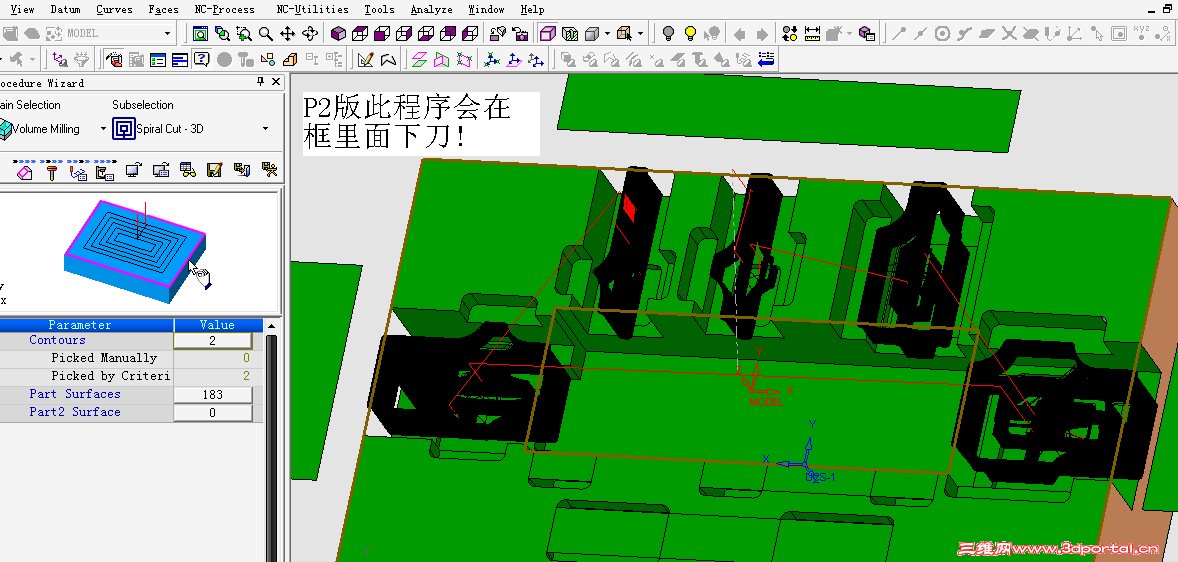The width and height of the screenshot is (1178, 562).
Task: Click the Part Surfaces value 183 field
Action: click(213, 394)
